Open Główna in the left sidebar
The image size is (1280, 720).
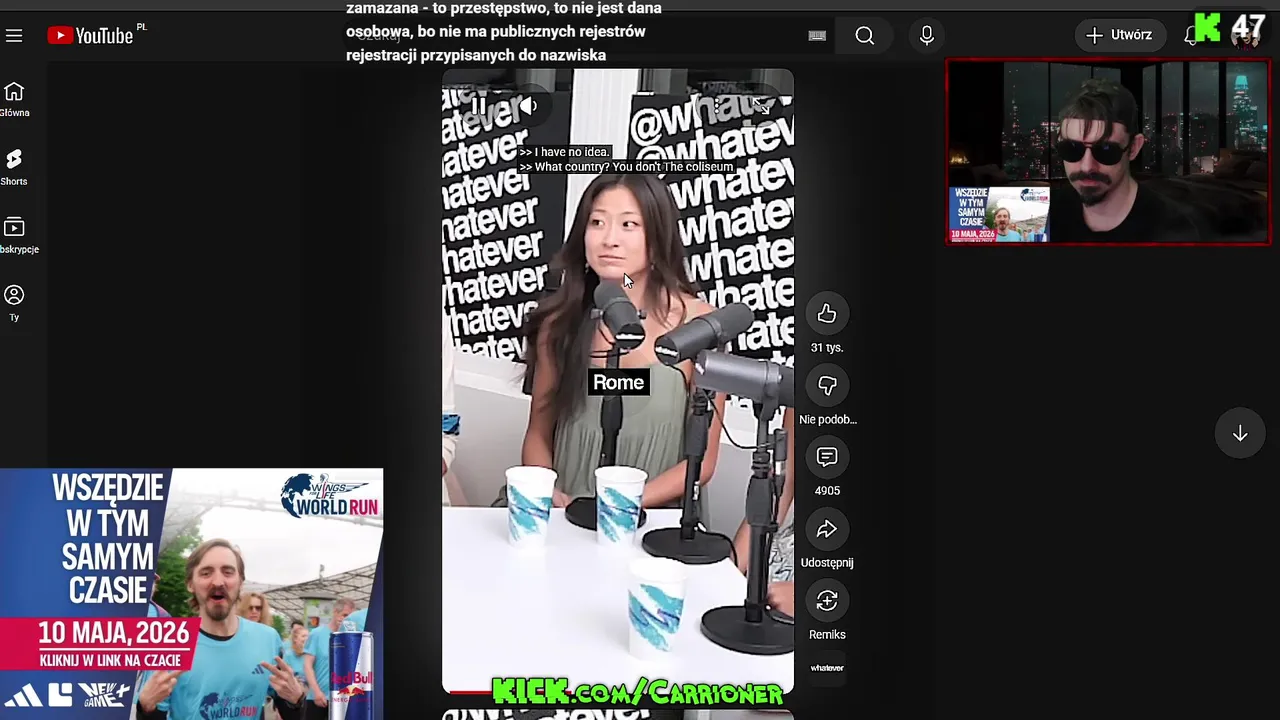point(14,100)
